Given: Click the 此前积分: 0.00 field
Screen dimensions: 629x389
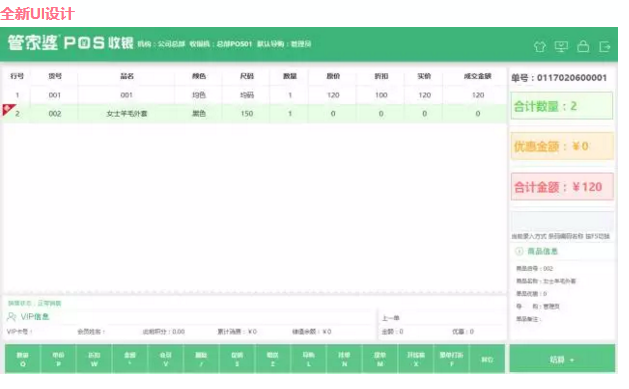Looking at the screenshot, I should pyautogui.click(x=164, y=332).
